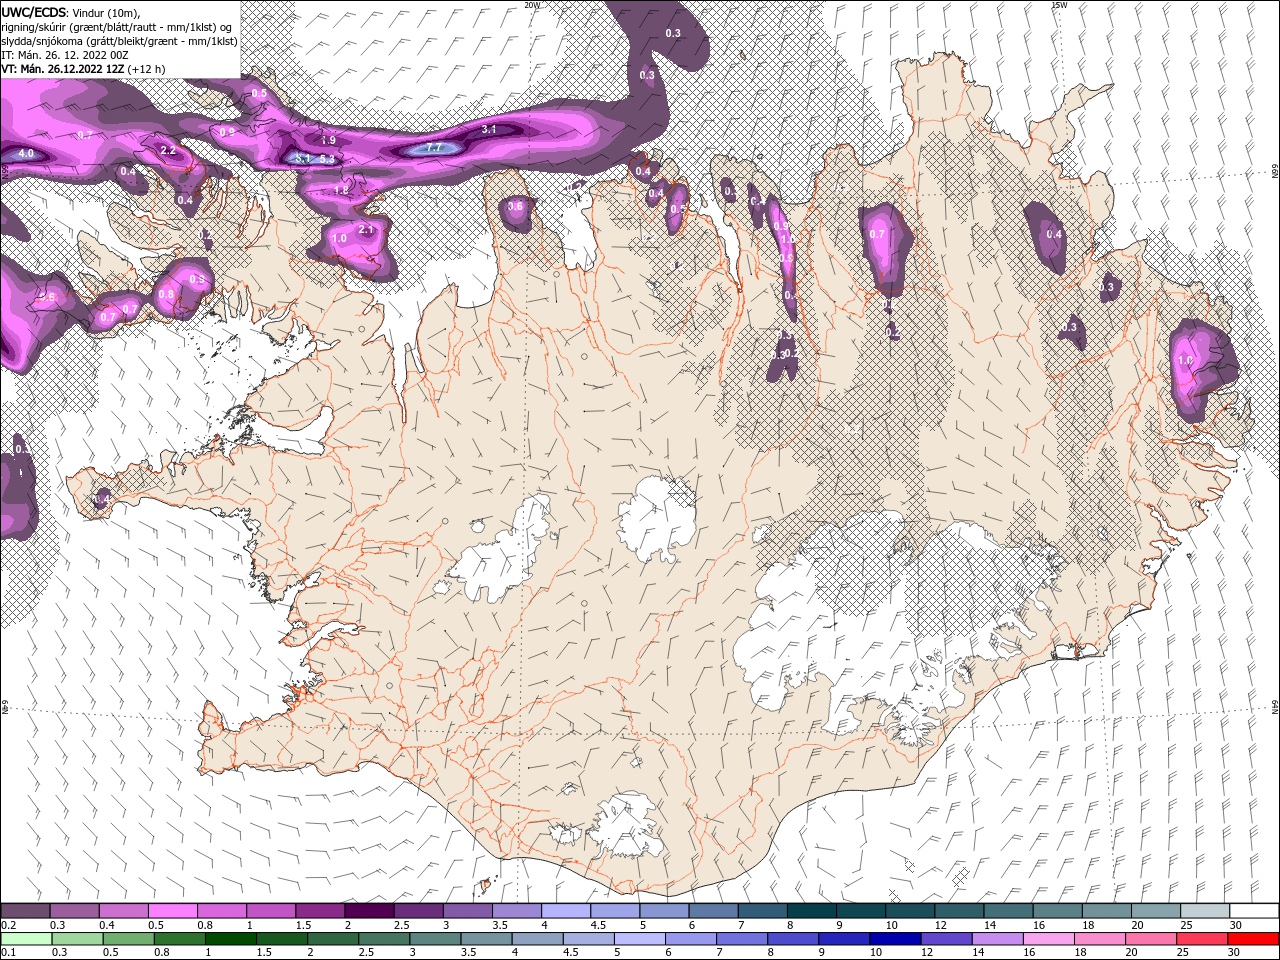
Task: Click the 2.1 precipitation value label
Action: 365,230
